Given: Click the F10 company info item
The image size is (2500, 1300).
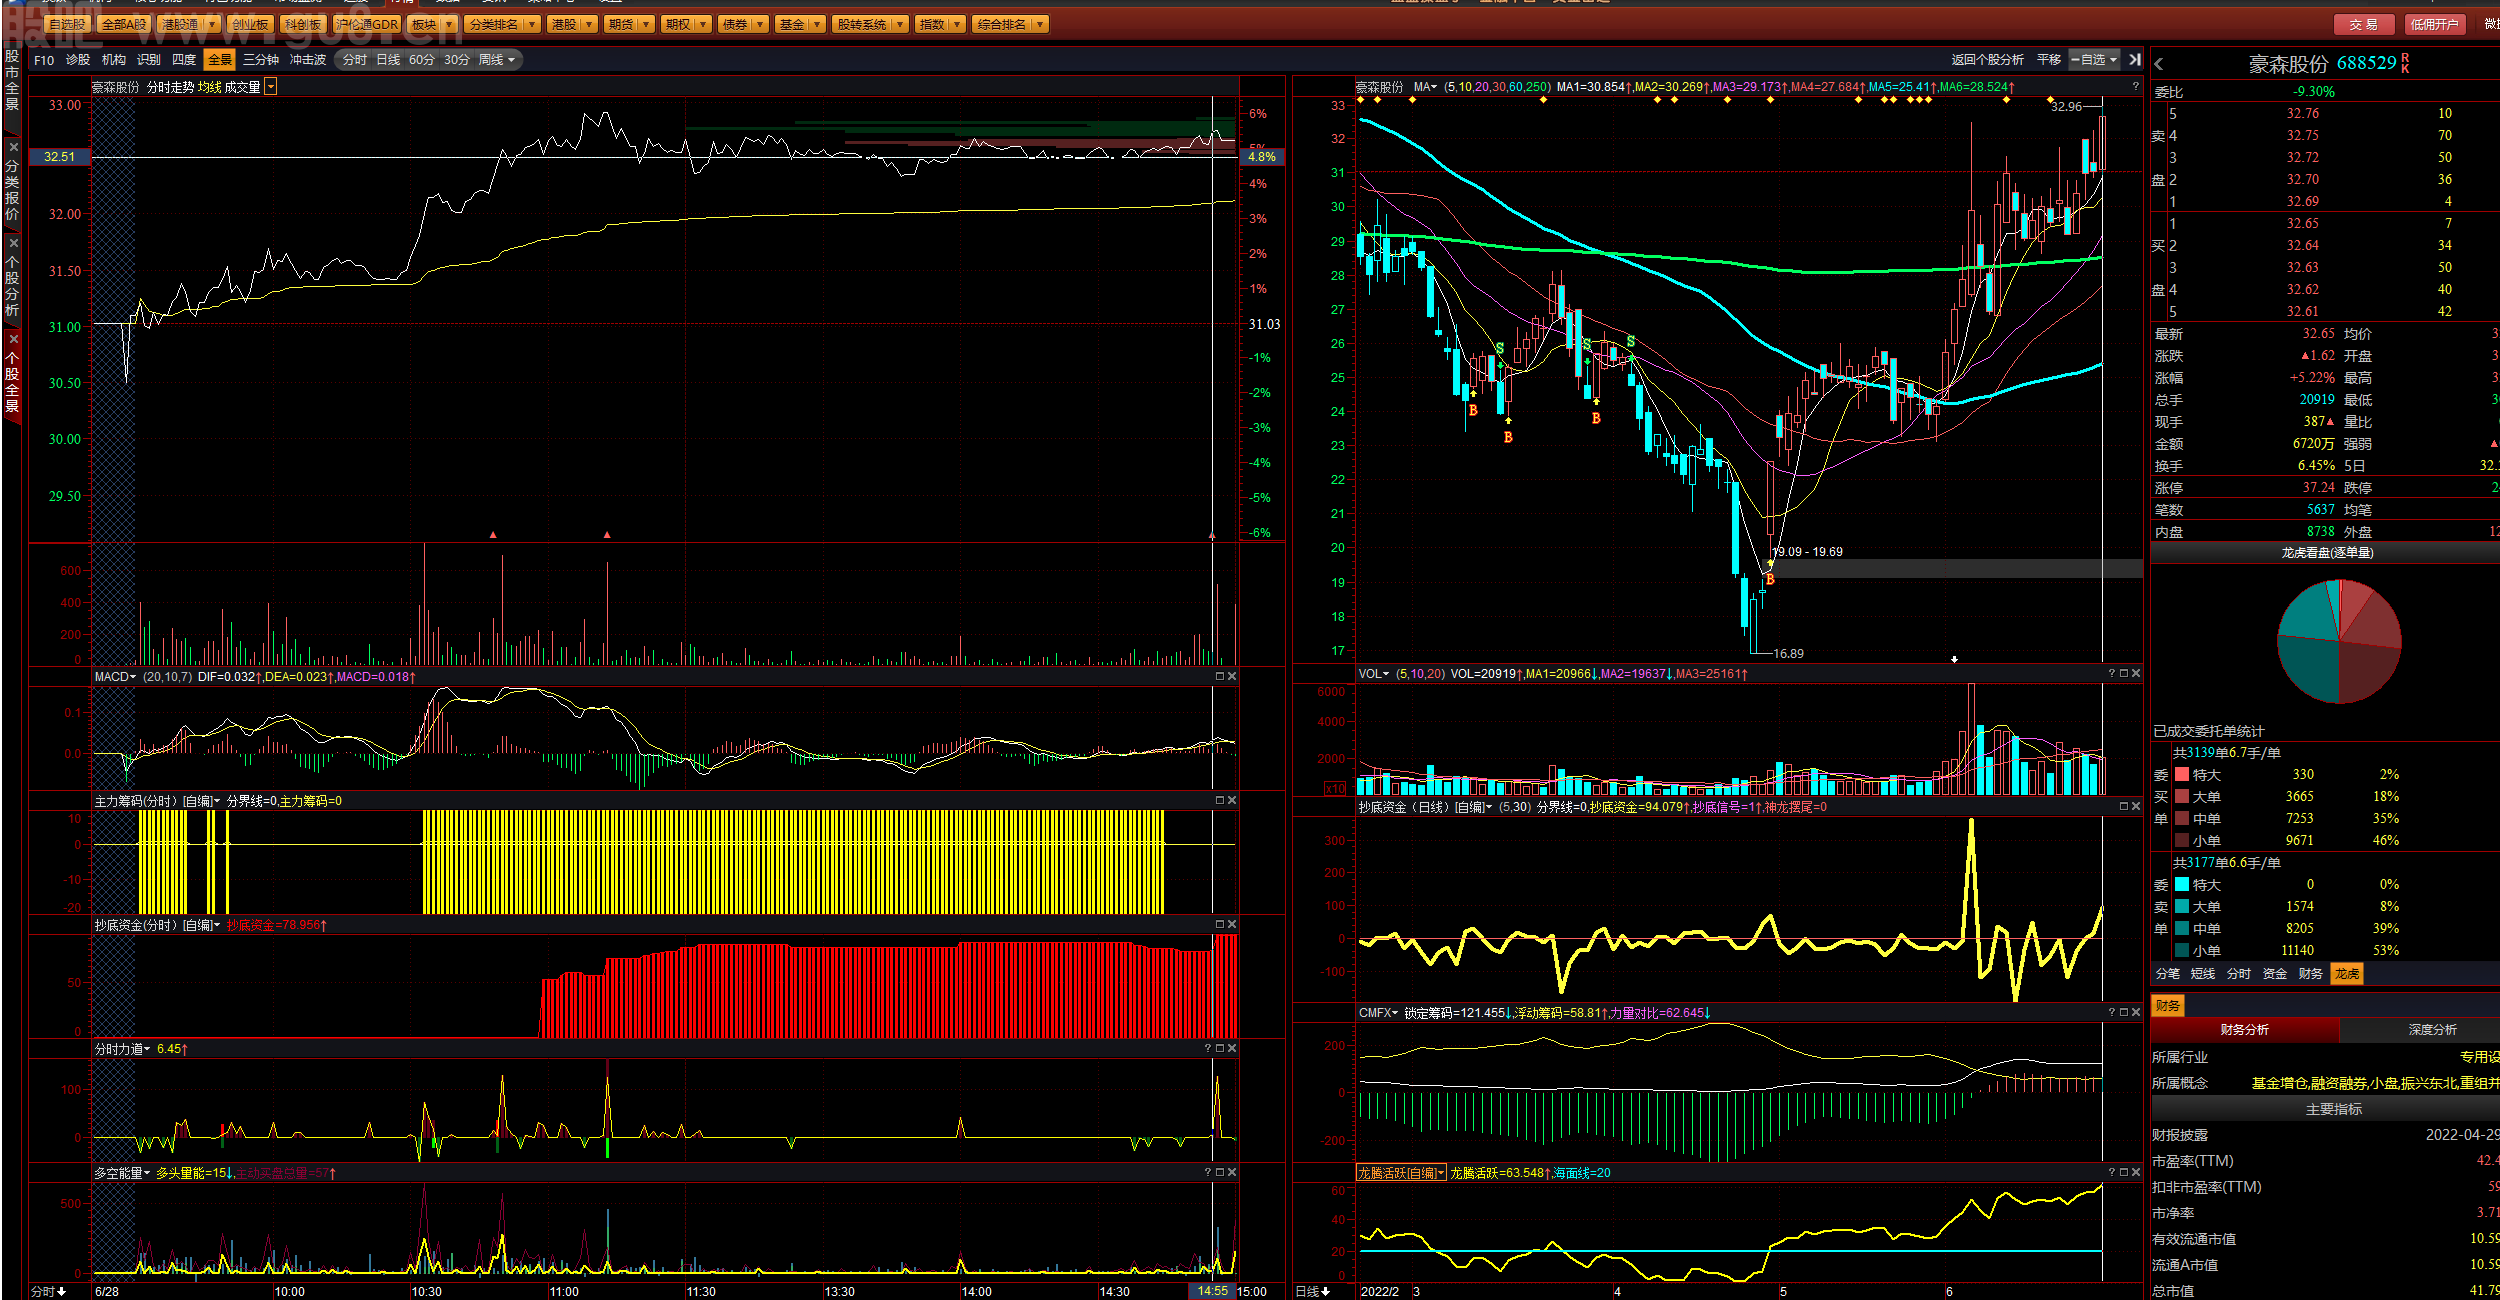Looking at the screenshot, I should [x=44, y=60].
